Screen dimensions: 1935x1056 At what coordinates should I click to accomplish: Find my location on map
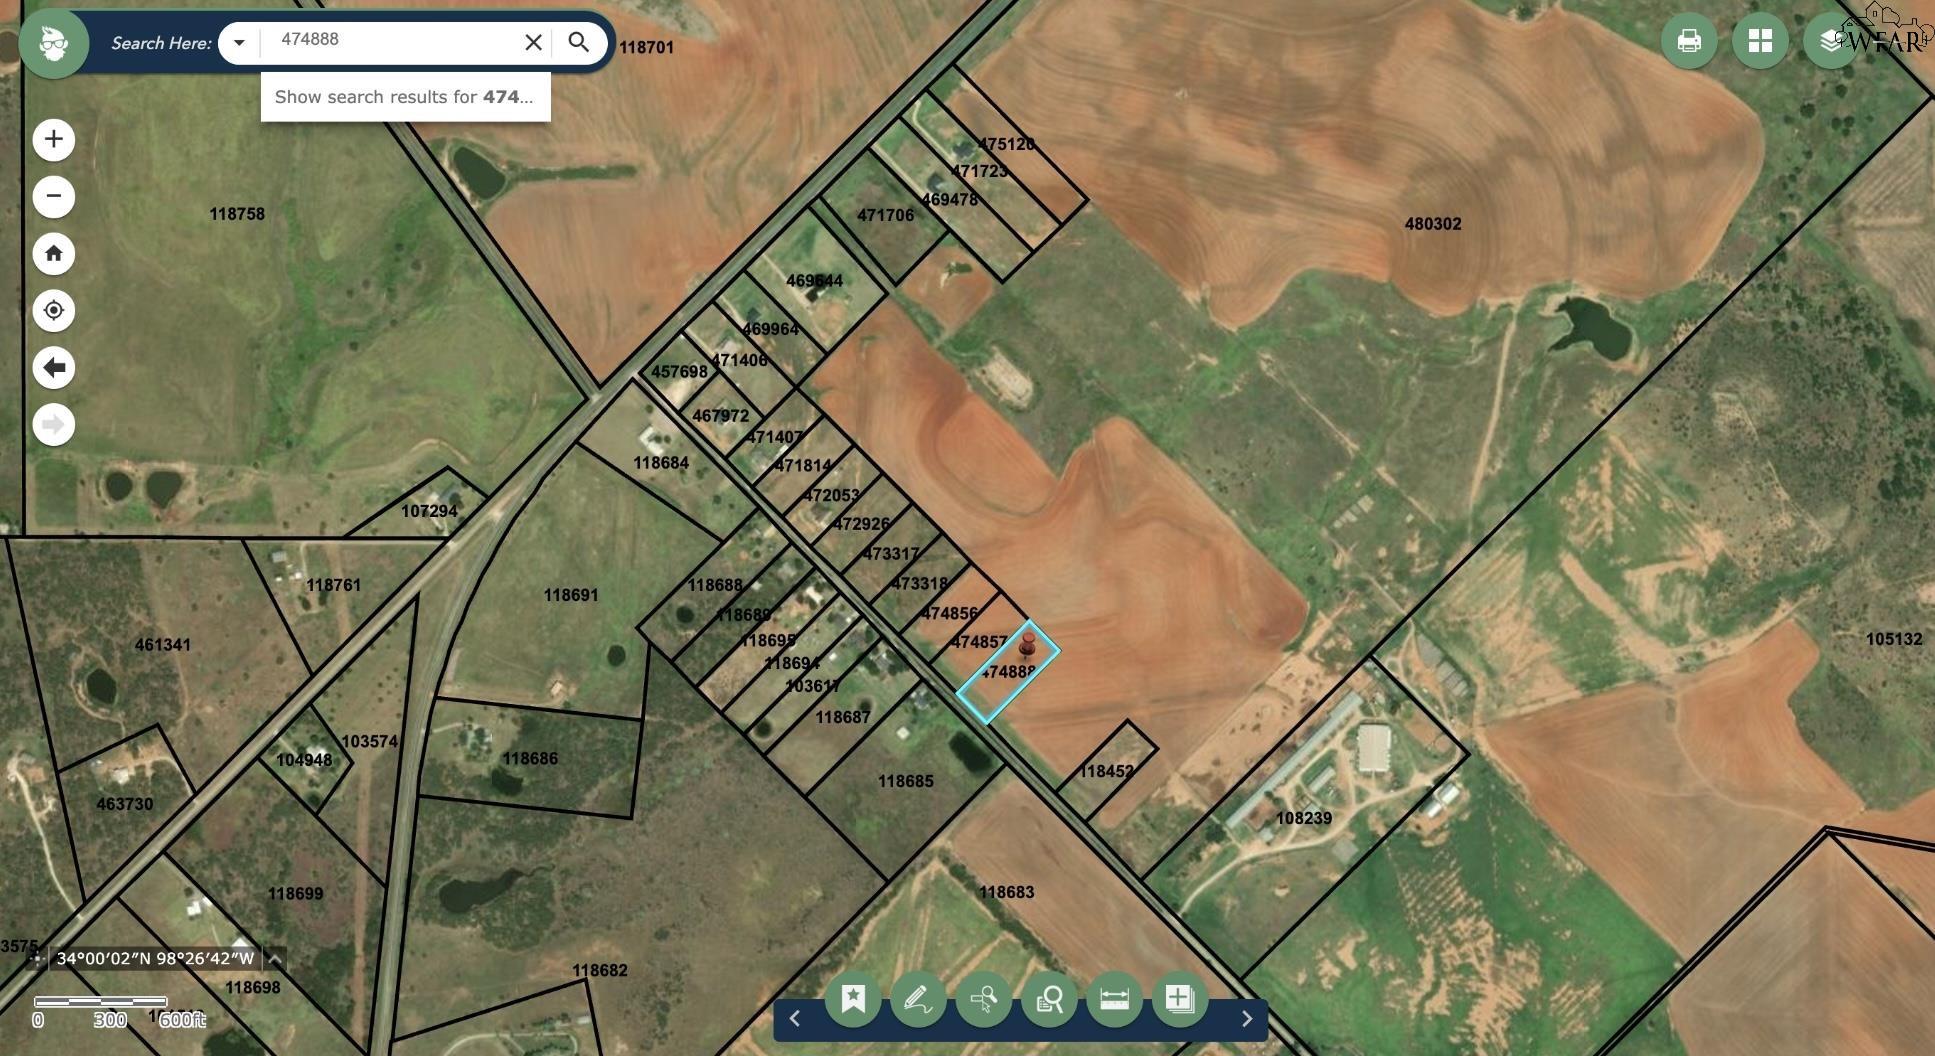[54, 310]
